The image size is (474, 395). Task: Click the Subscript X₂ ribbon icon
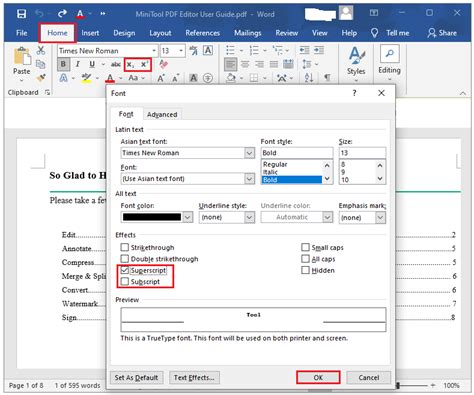pyautogui.click(x=131, y=65)
